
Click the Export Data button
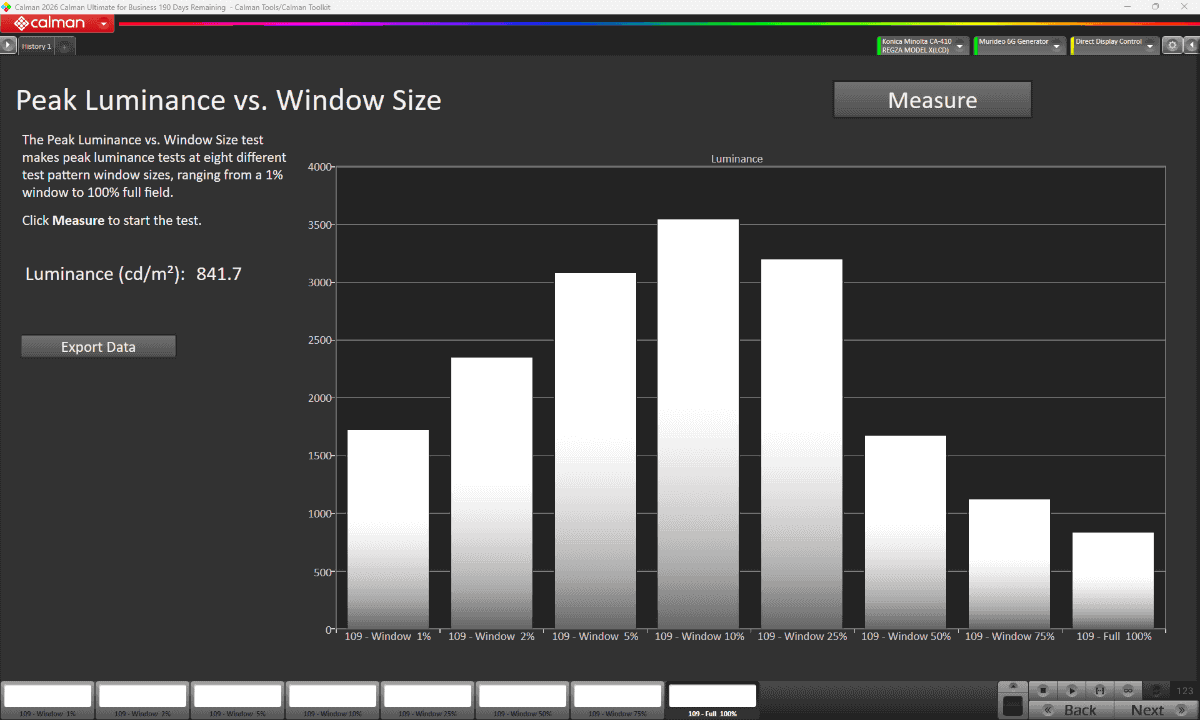click(x=98, y=347)
